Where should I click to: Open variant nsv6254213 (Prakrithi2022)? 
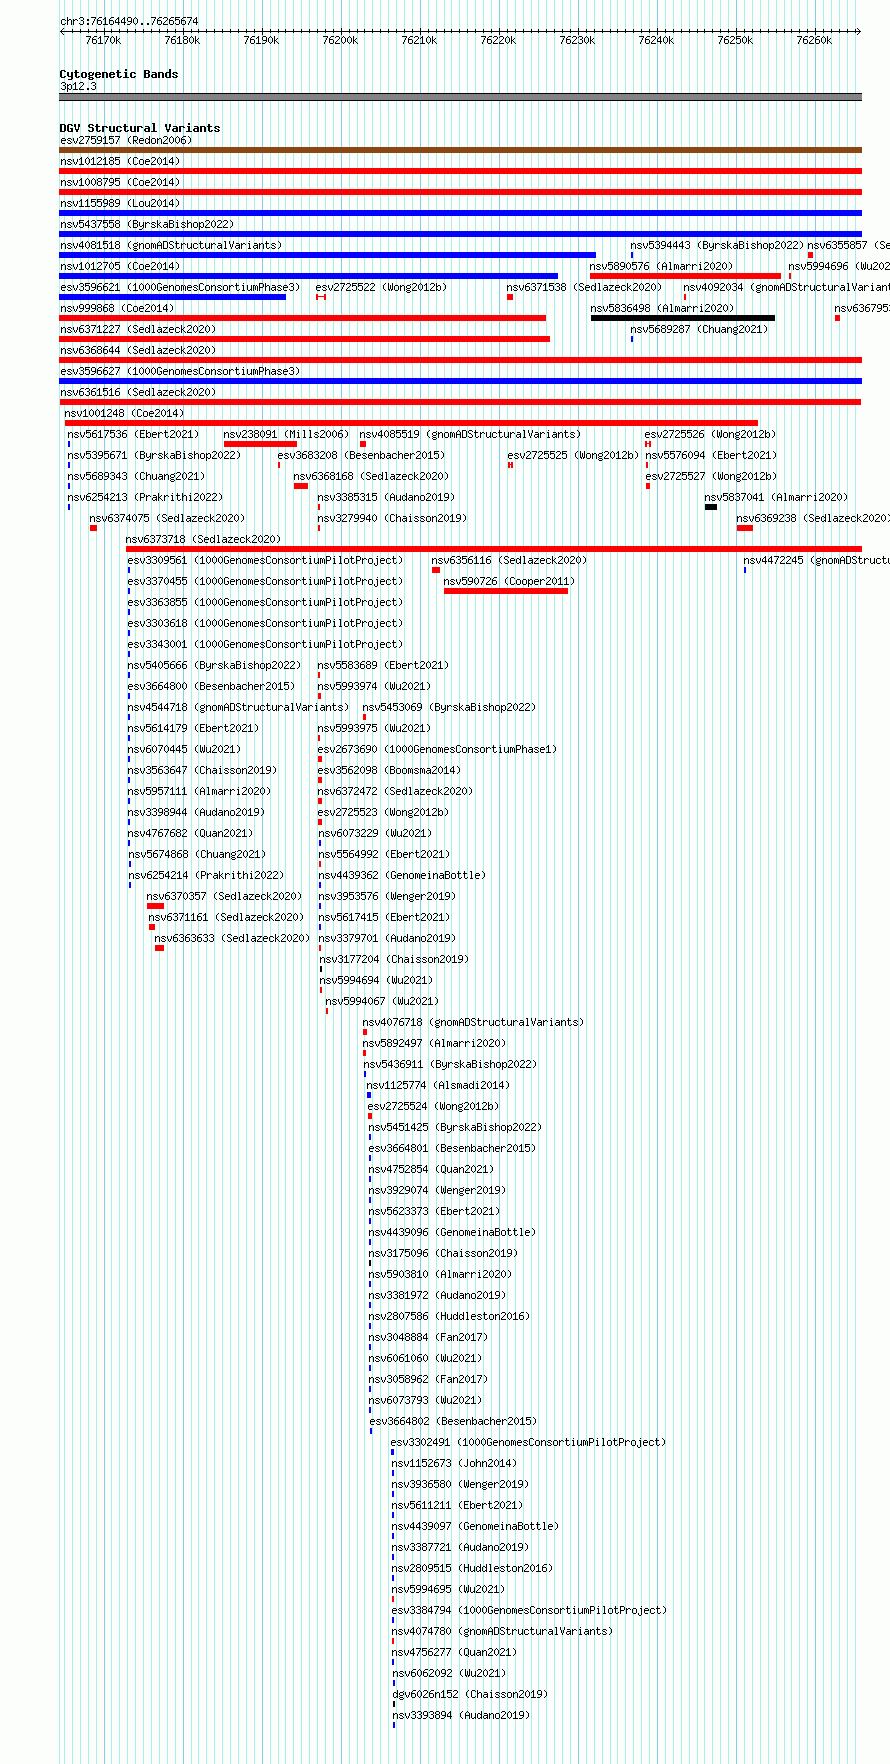[x=146, y=498]
